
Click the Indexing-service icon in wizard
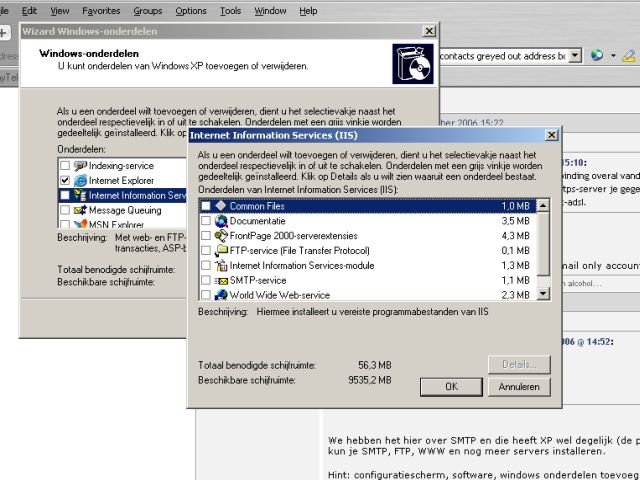(x=80, y=166)
